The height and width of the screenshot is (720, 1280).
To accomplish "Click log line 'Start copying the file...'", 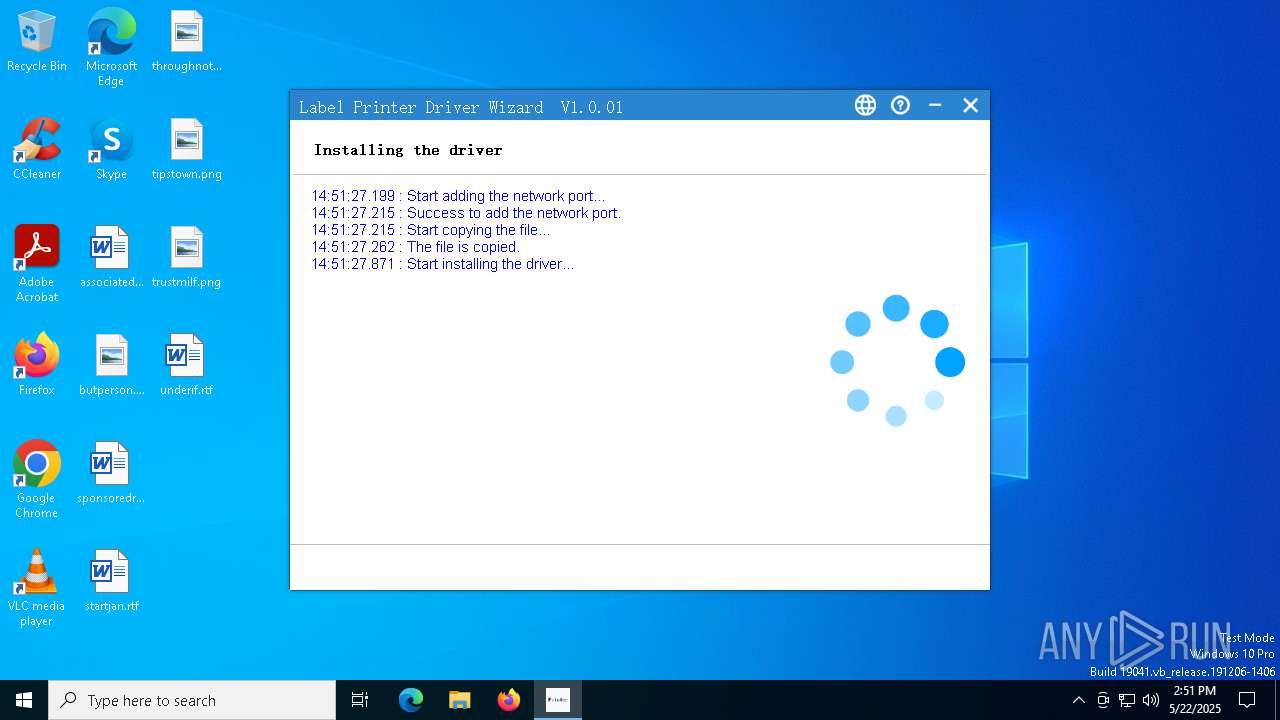I will (430, 230).
